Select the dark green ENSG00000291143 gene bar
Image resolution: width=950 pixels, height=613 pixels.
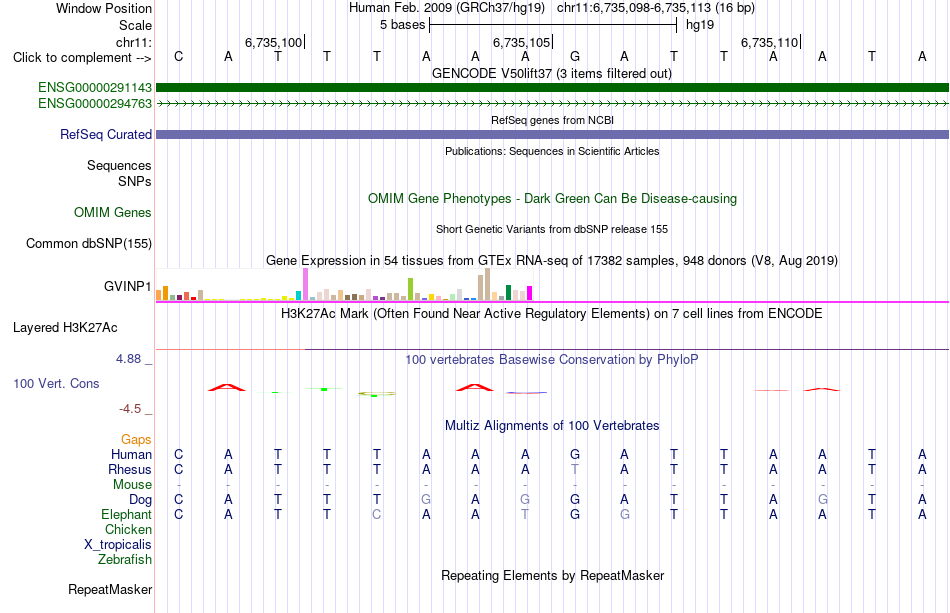tap(552, 88)
